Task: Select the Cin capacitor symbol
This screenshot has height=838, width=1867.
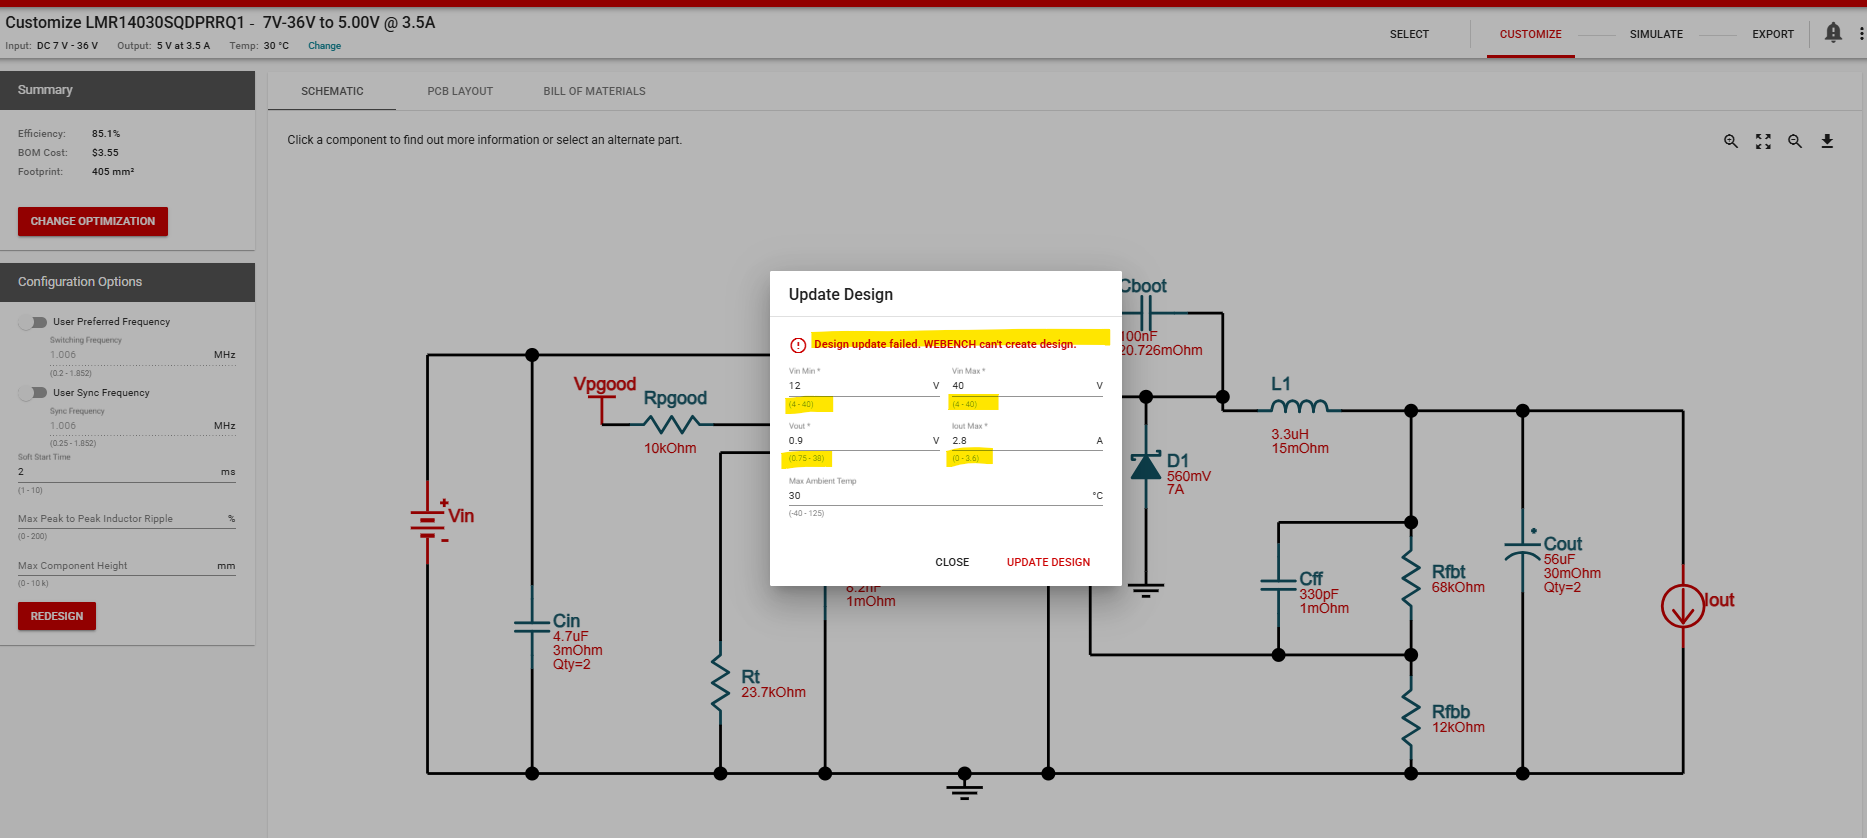Action: point(532,627)
